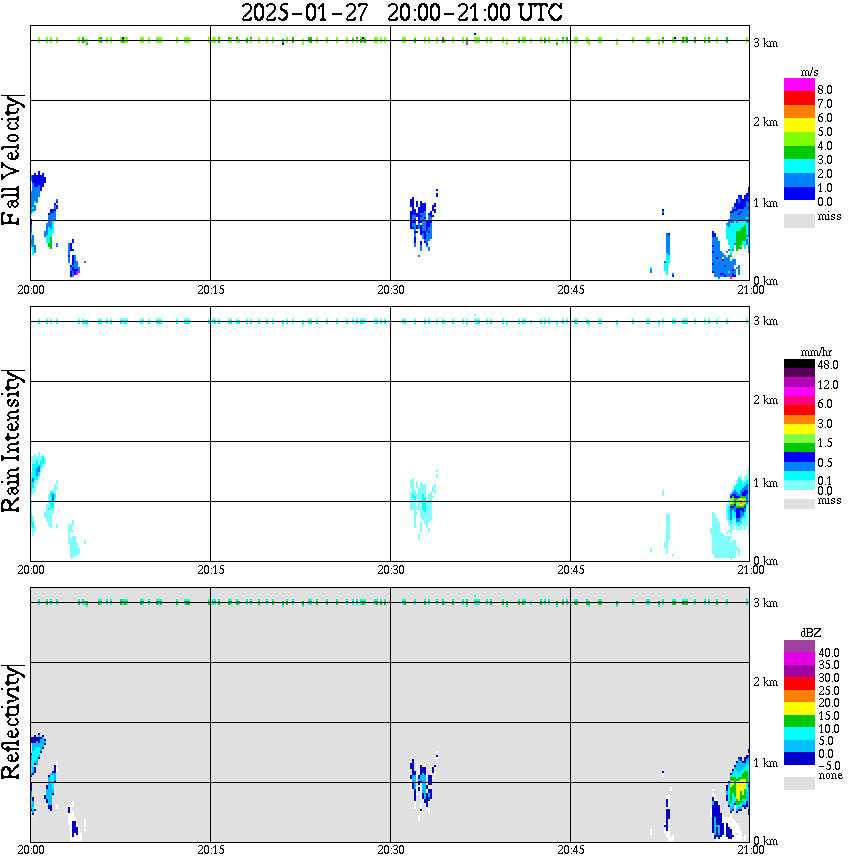Click the '1 km' label beside Reflectivity panel
Image resolution: width=850 pixels, height=868 pixels.
(765, 763)
